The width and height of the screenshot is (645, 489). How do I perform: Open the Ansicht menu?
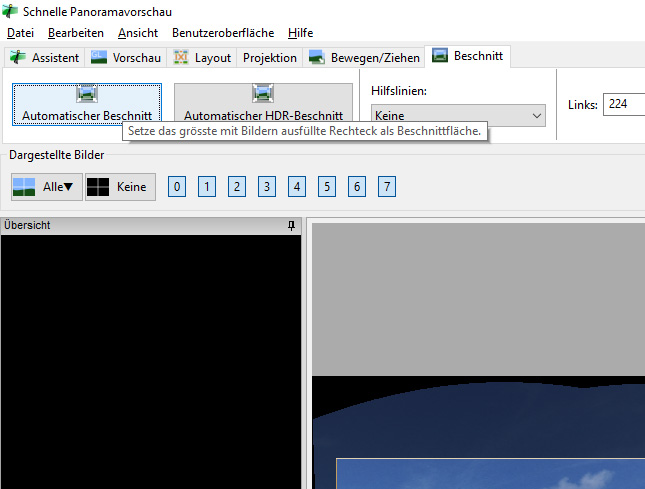[138, 33]
